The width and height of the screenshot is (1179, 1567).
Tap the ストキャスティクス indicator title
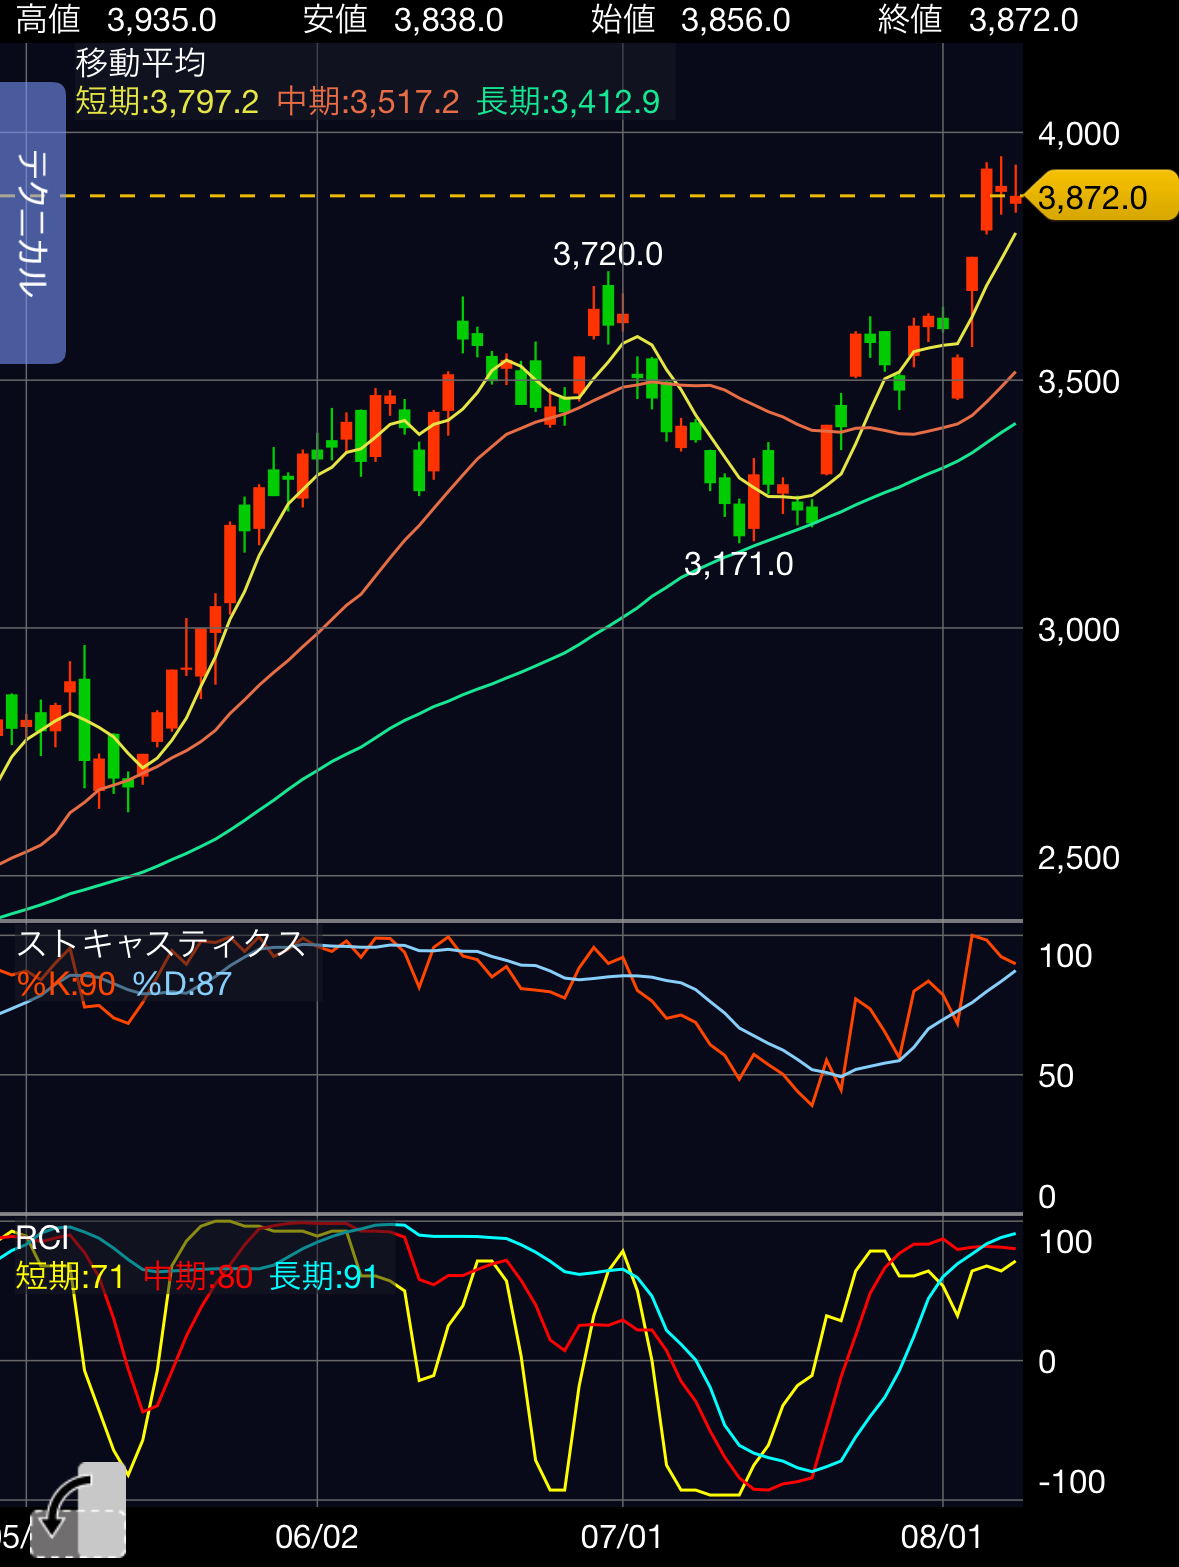[161, 943]
